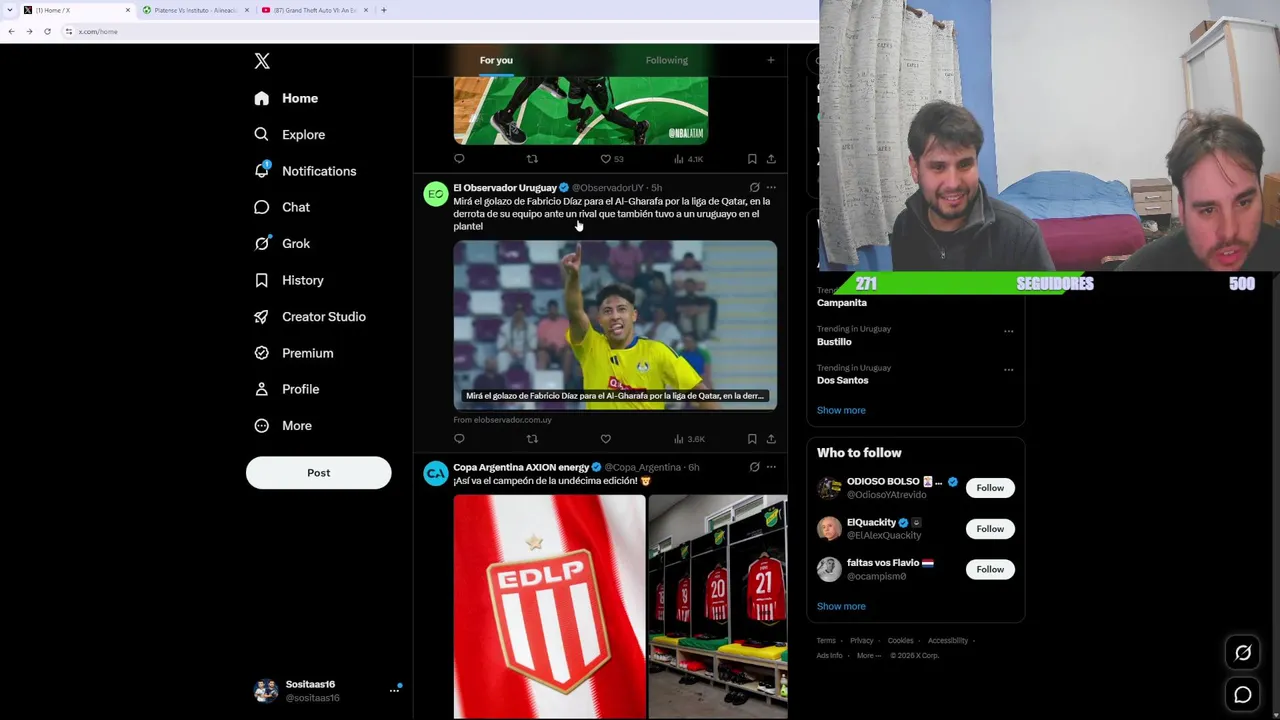The width and height of the screenshot is (1280, 720).
Task: View analytics showing 4.1K views
Action: (x=689, y=159)
